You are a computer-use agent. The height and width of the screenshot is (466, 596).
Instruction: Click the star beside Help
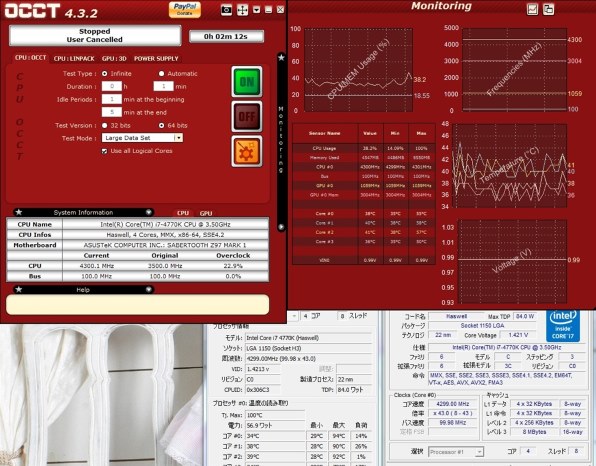[19, 289]
